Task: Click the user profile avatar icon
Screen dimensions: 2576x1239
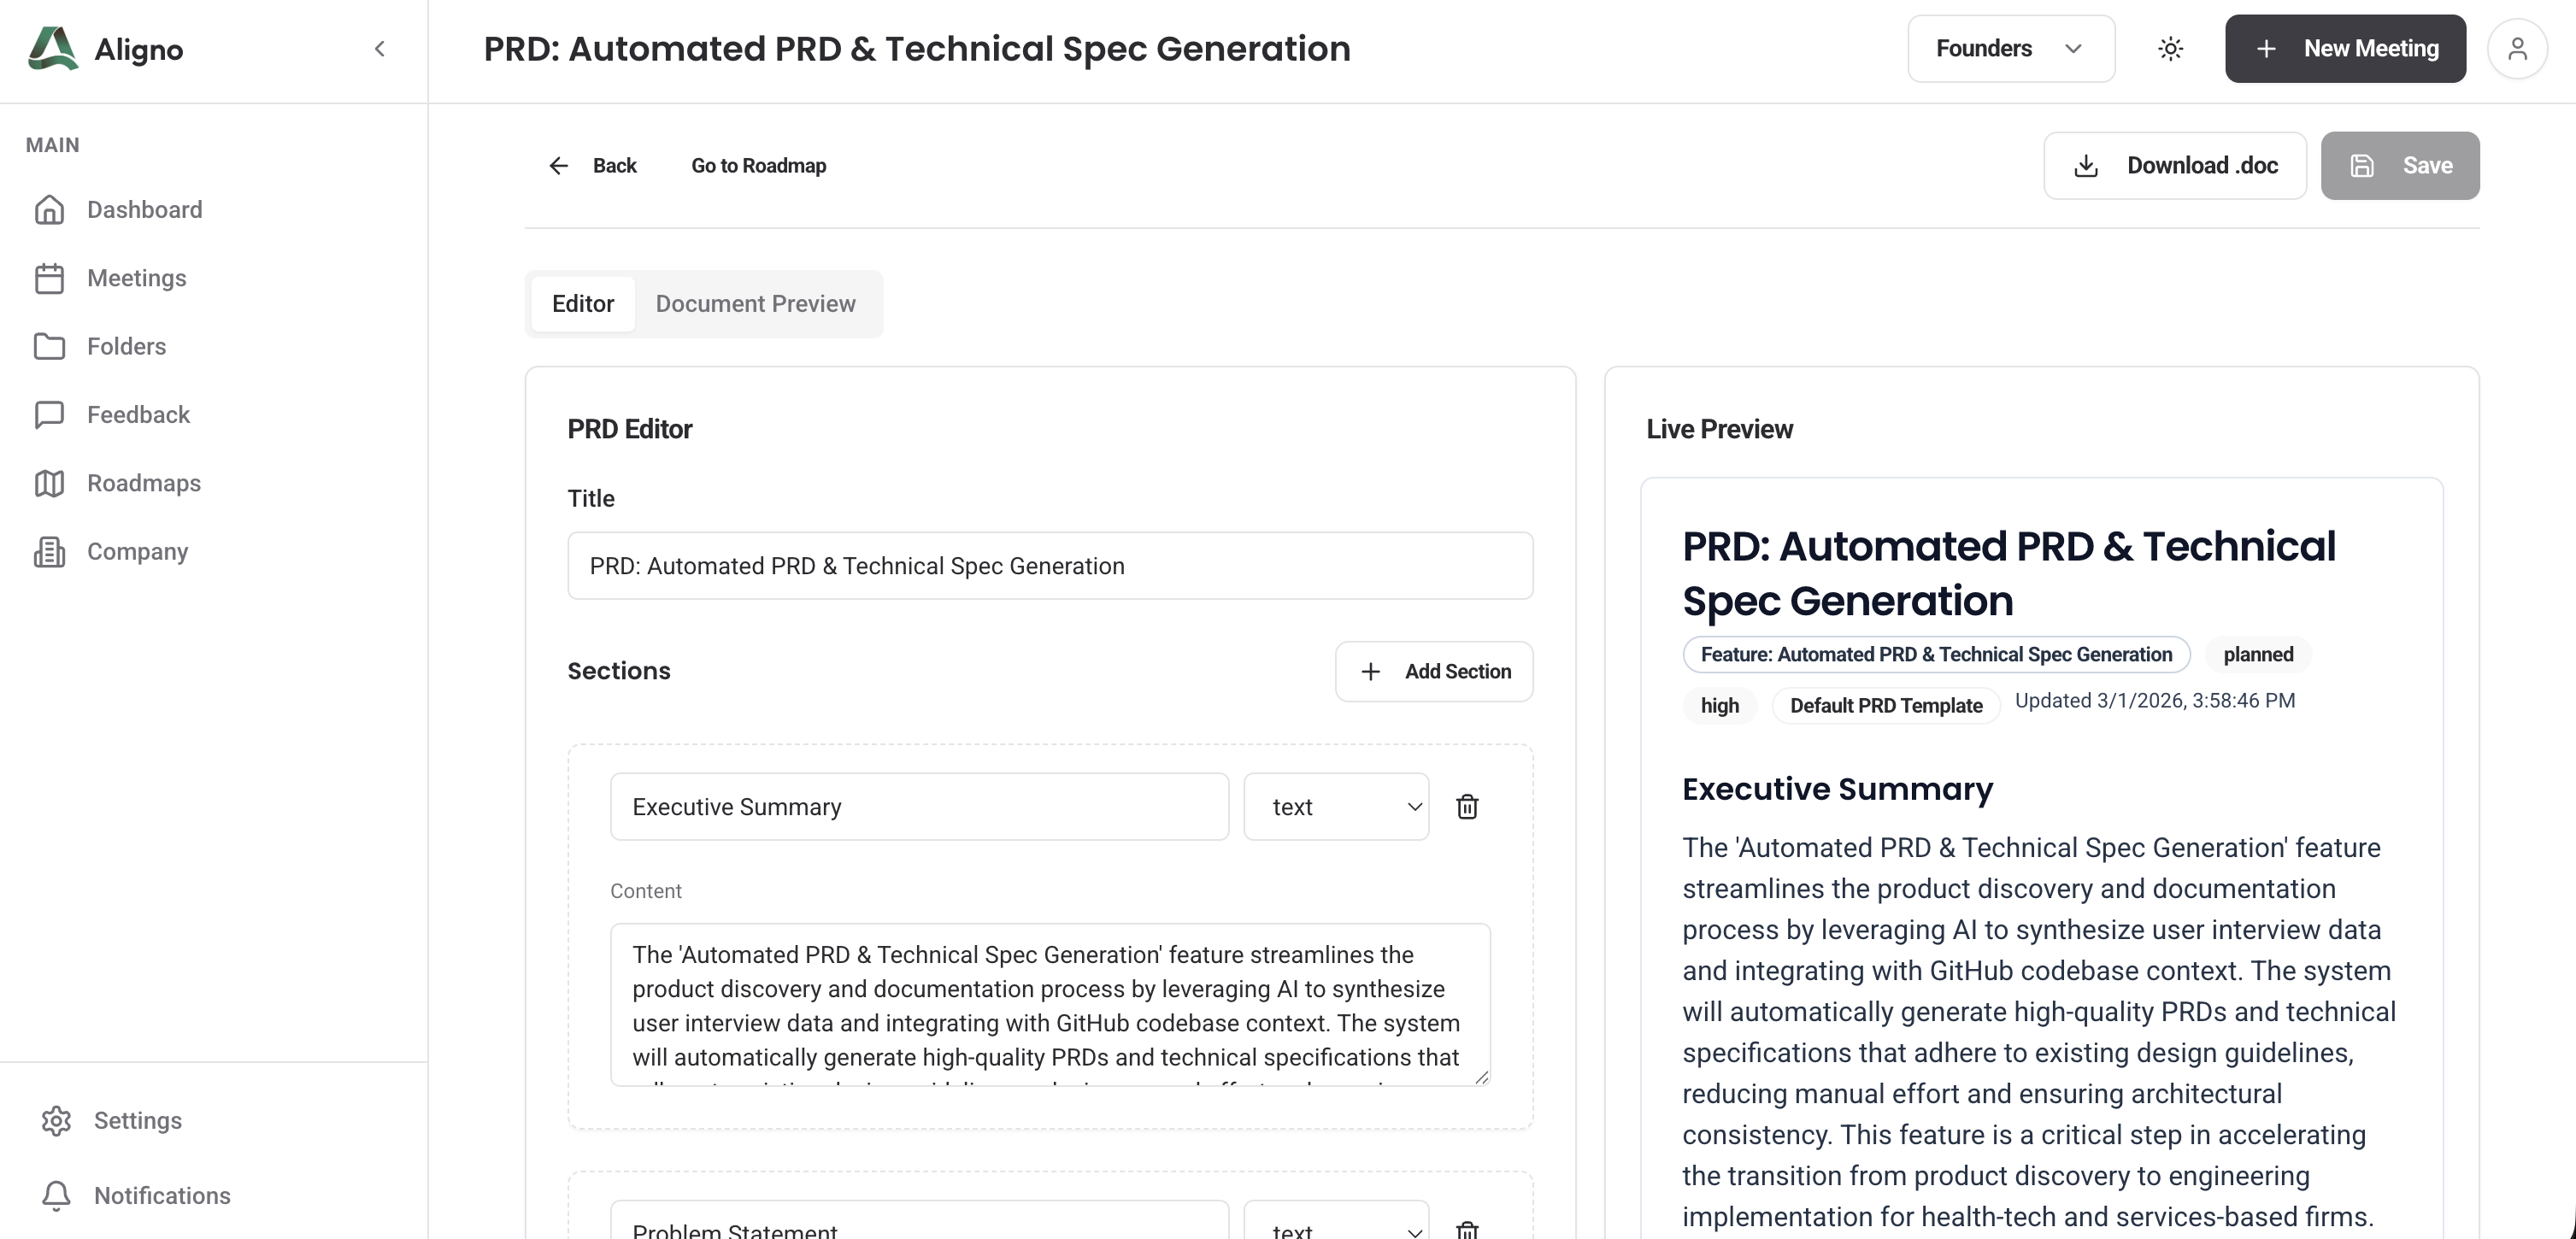Action: tap(2517, 48)
